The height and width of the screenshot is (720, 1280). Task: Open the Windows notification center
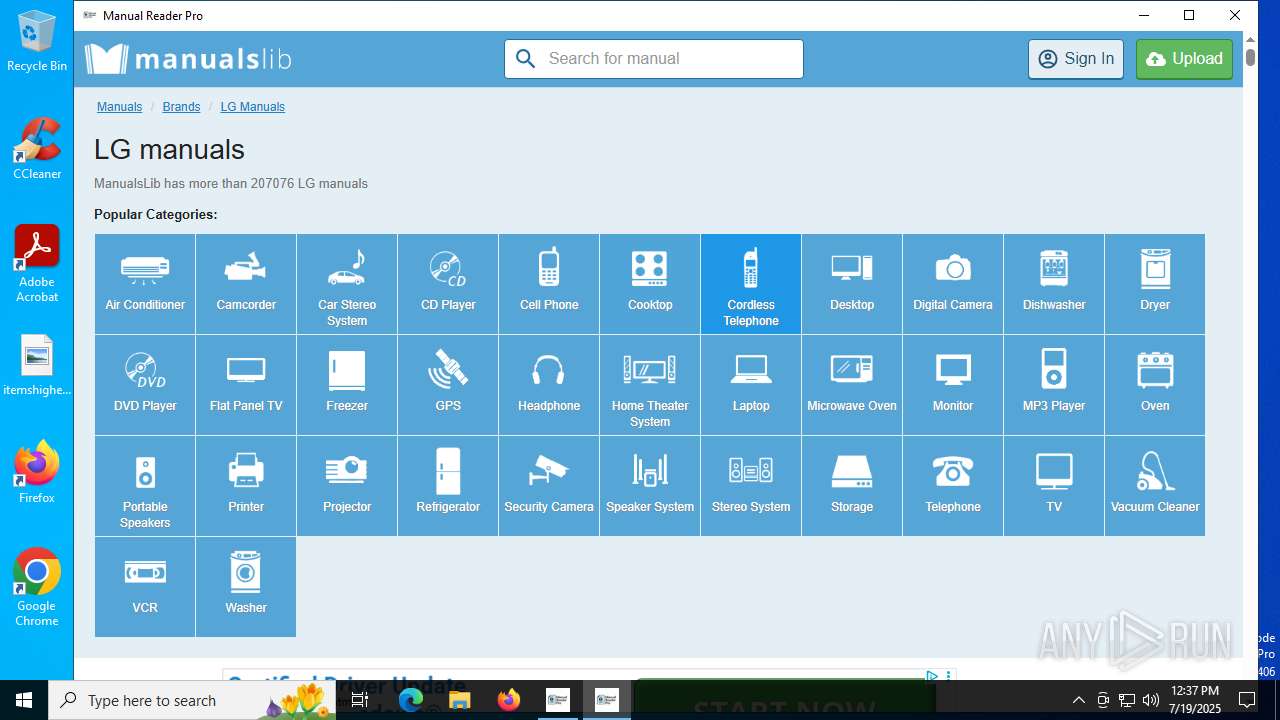click(1247, 700)
